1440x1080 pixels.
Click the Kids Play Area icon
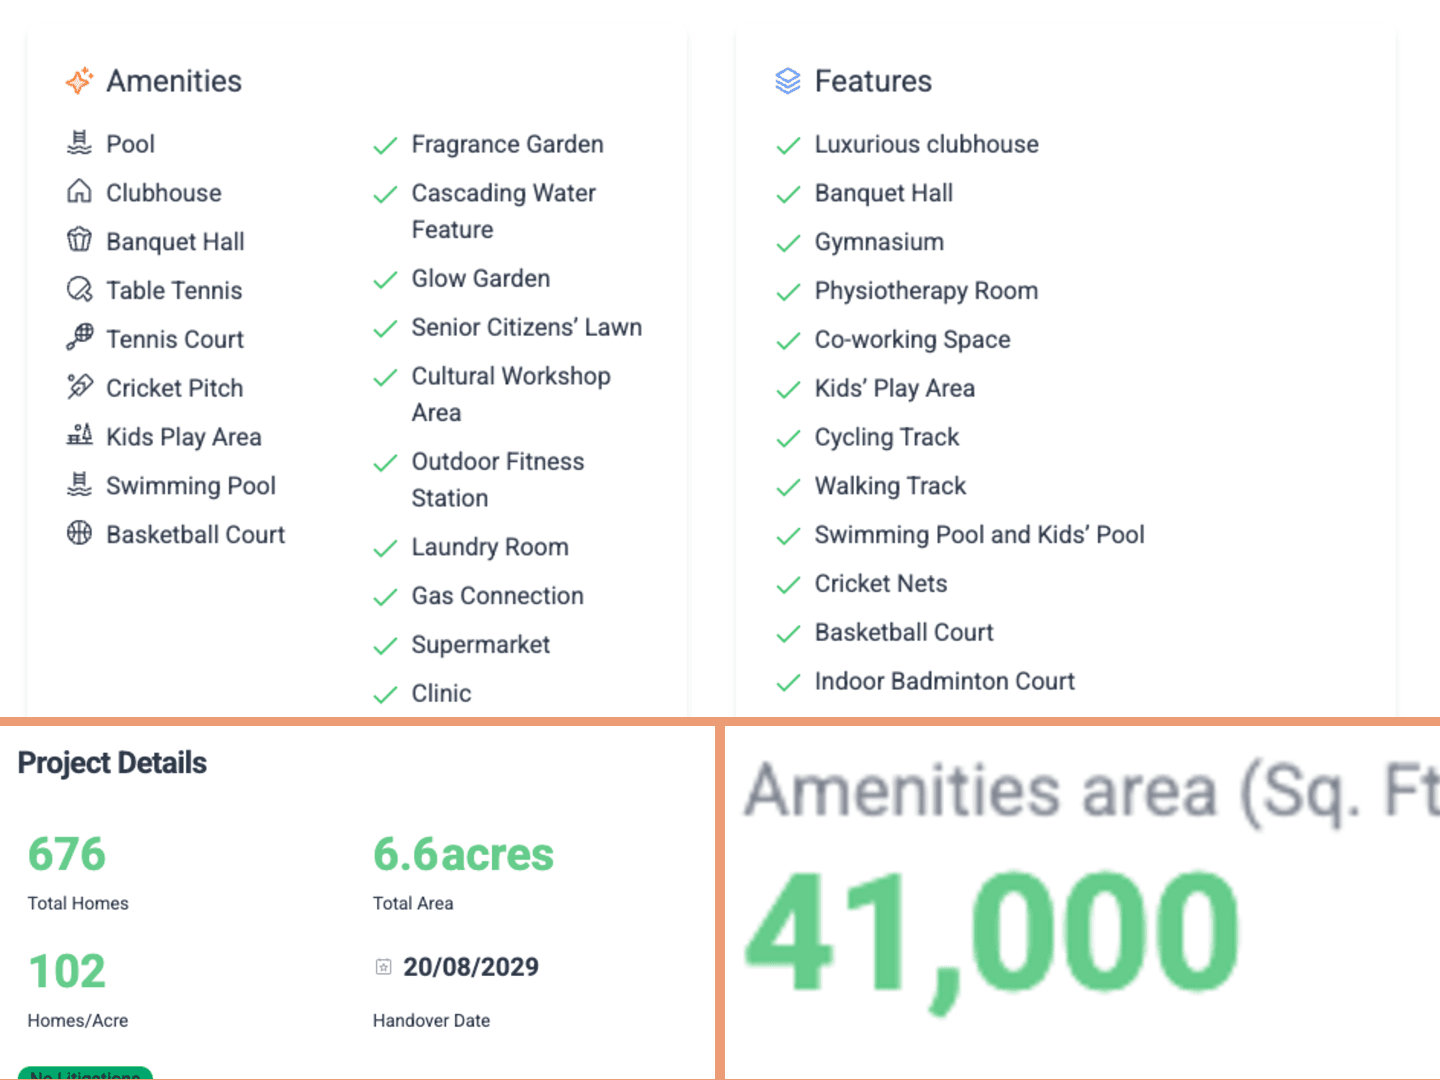(x=79, y=435)
